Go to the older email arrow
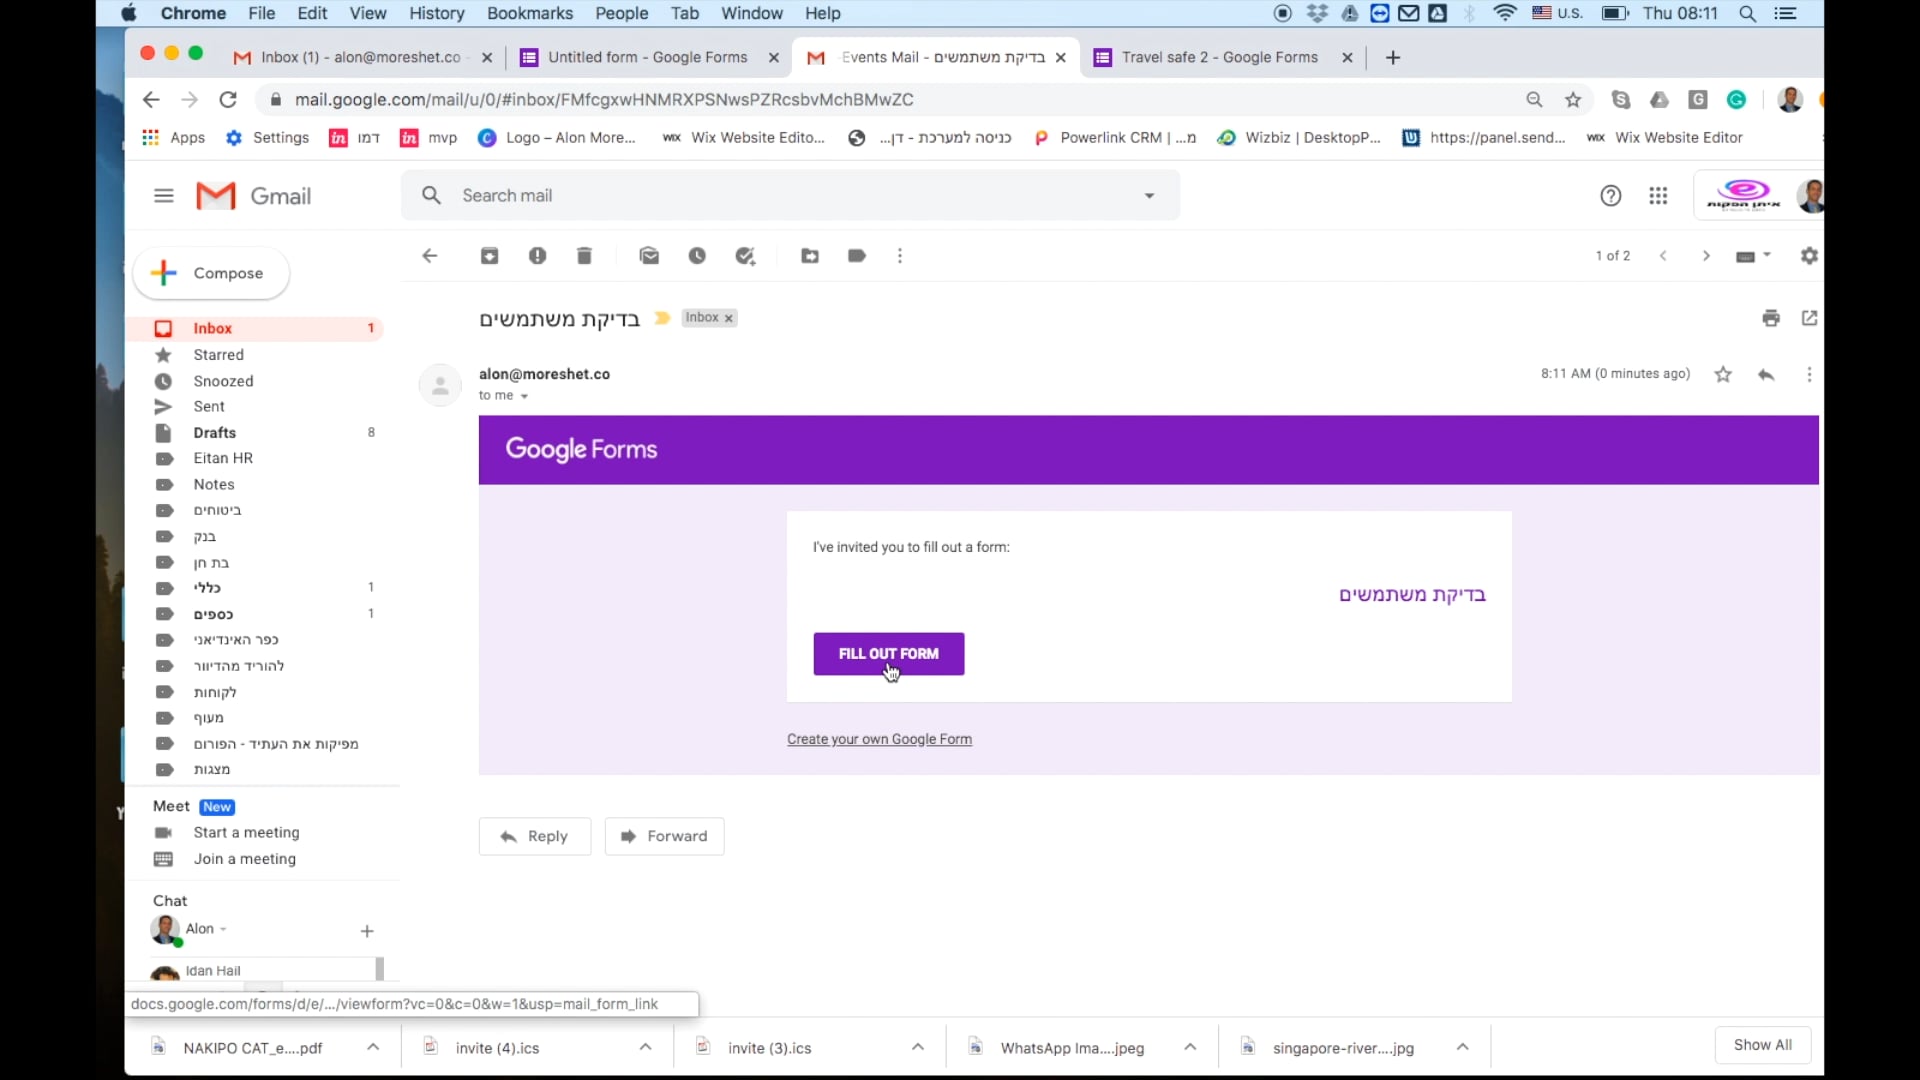This screenshot has height=1080, width=1920. (x=1706, y=256)
